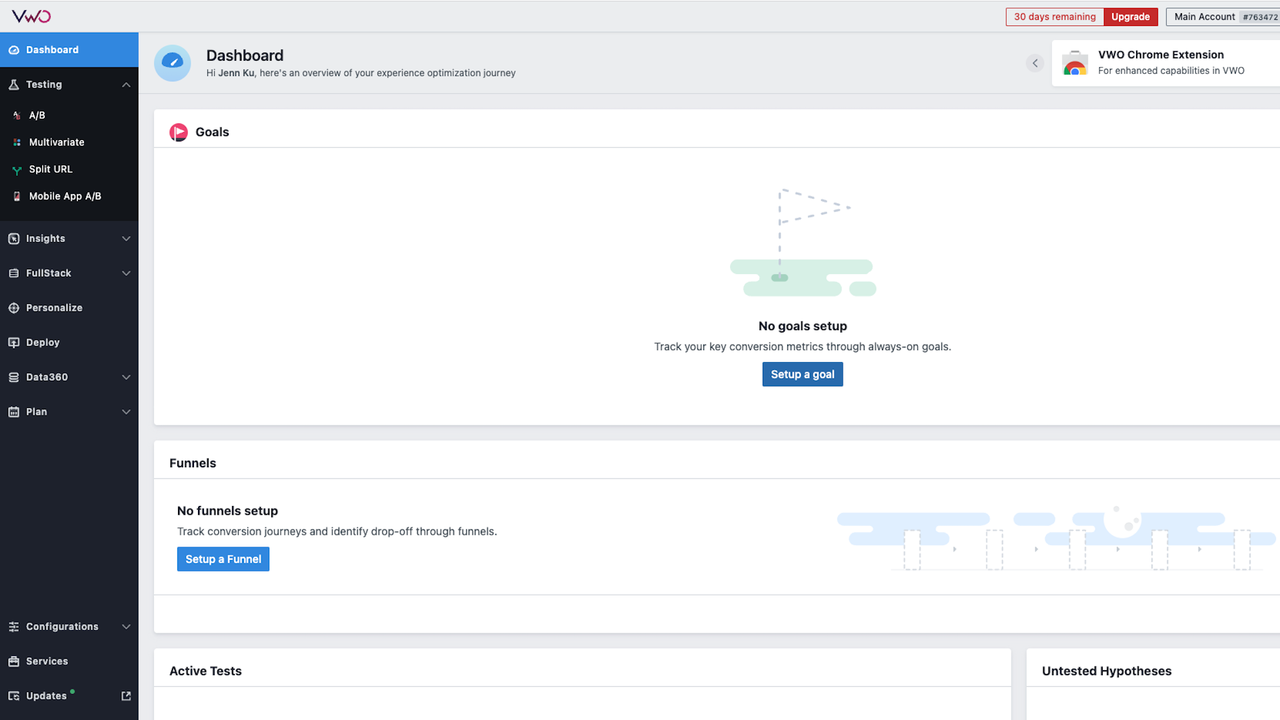The height and width of the screenshot is (720, 1280).
Task: Open Mobile App A/B in sidebar
Action: (64, 197)
